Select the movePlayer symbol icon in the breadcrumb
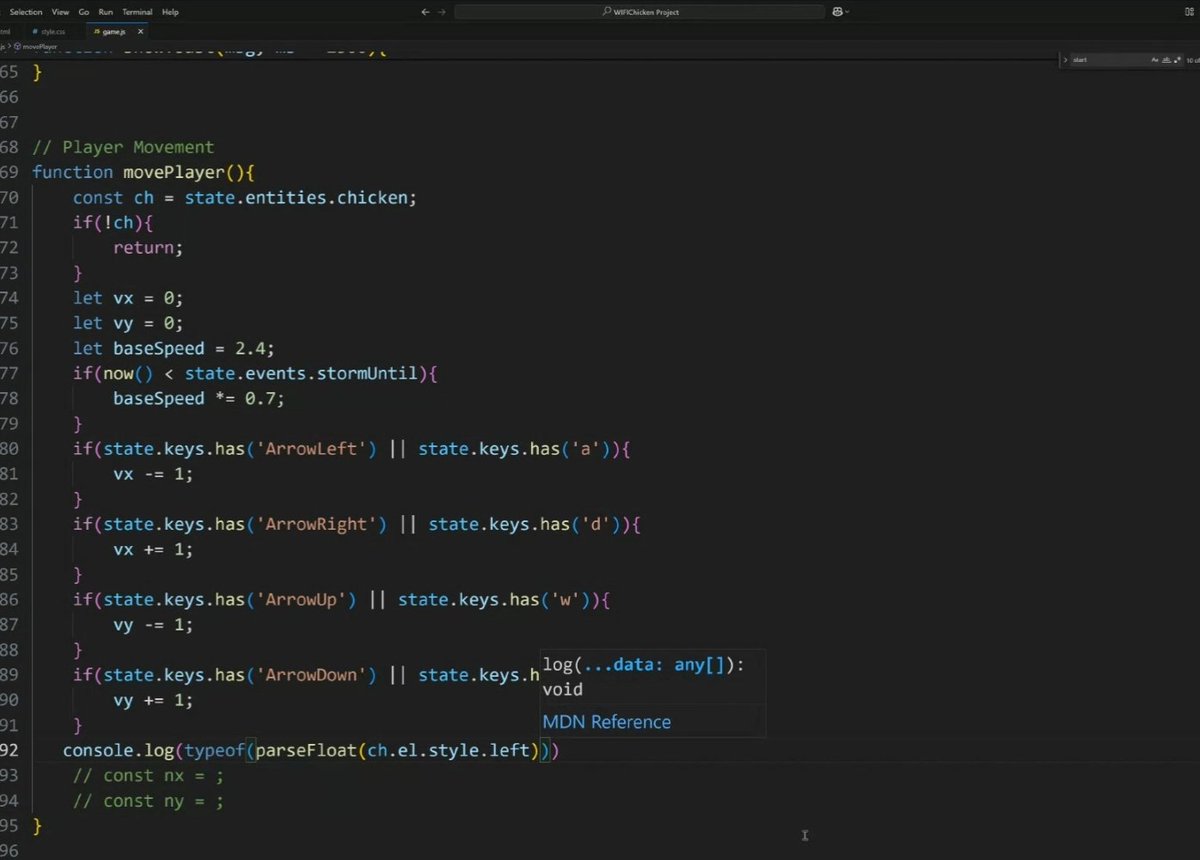1200x860 pixels. [x=17, y=46]
